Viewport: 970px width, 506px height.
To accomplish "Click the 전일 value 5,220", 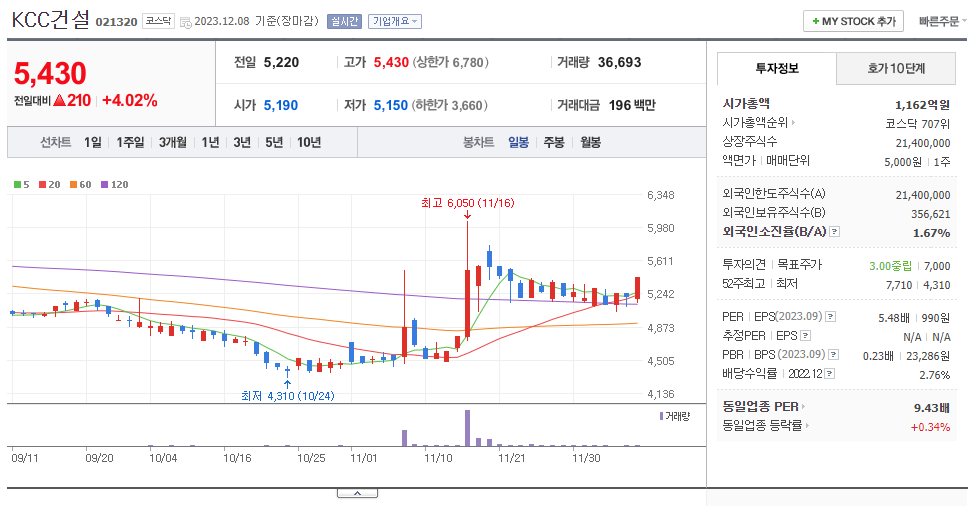I will tap(281, 62).
